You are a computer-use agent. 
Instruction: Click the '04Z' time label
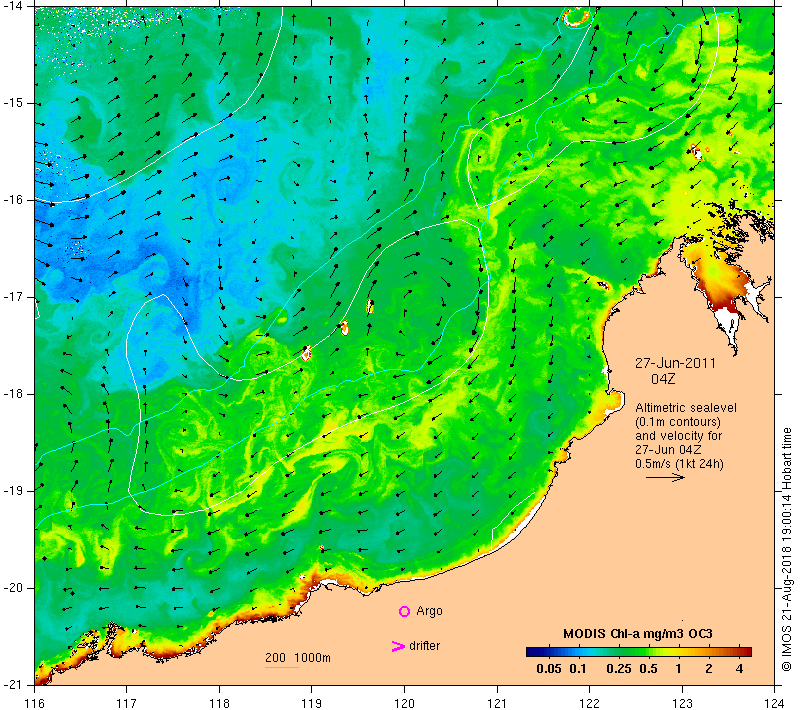(x=663, y=379)
